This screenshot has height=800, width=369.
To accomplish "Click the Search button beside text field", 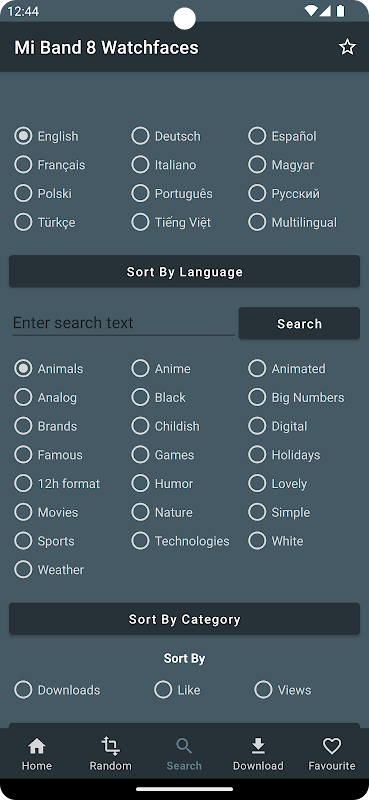I will click(299, 323).
